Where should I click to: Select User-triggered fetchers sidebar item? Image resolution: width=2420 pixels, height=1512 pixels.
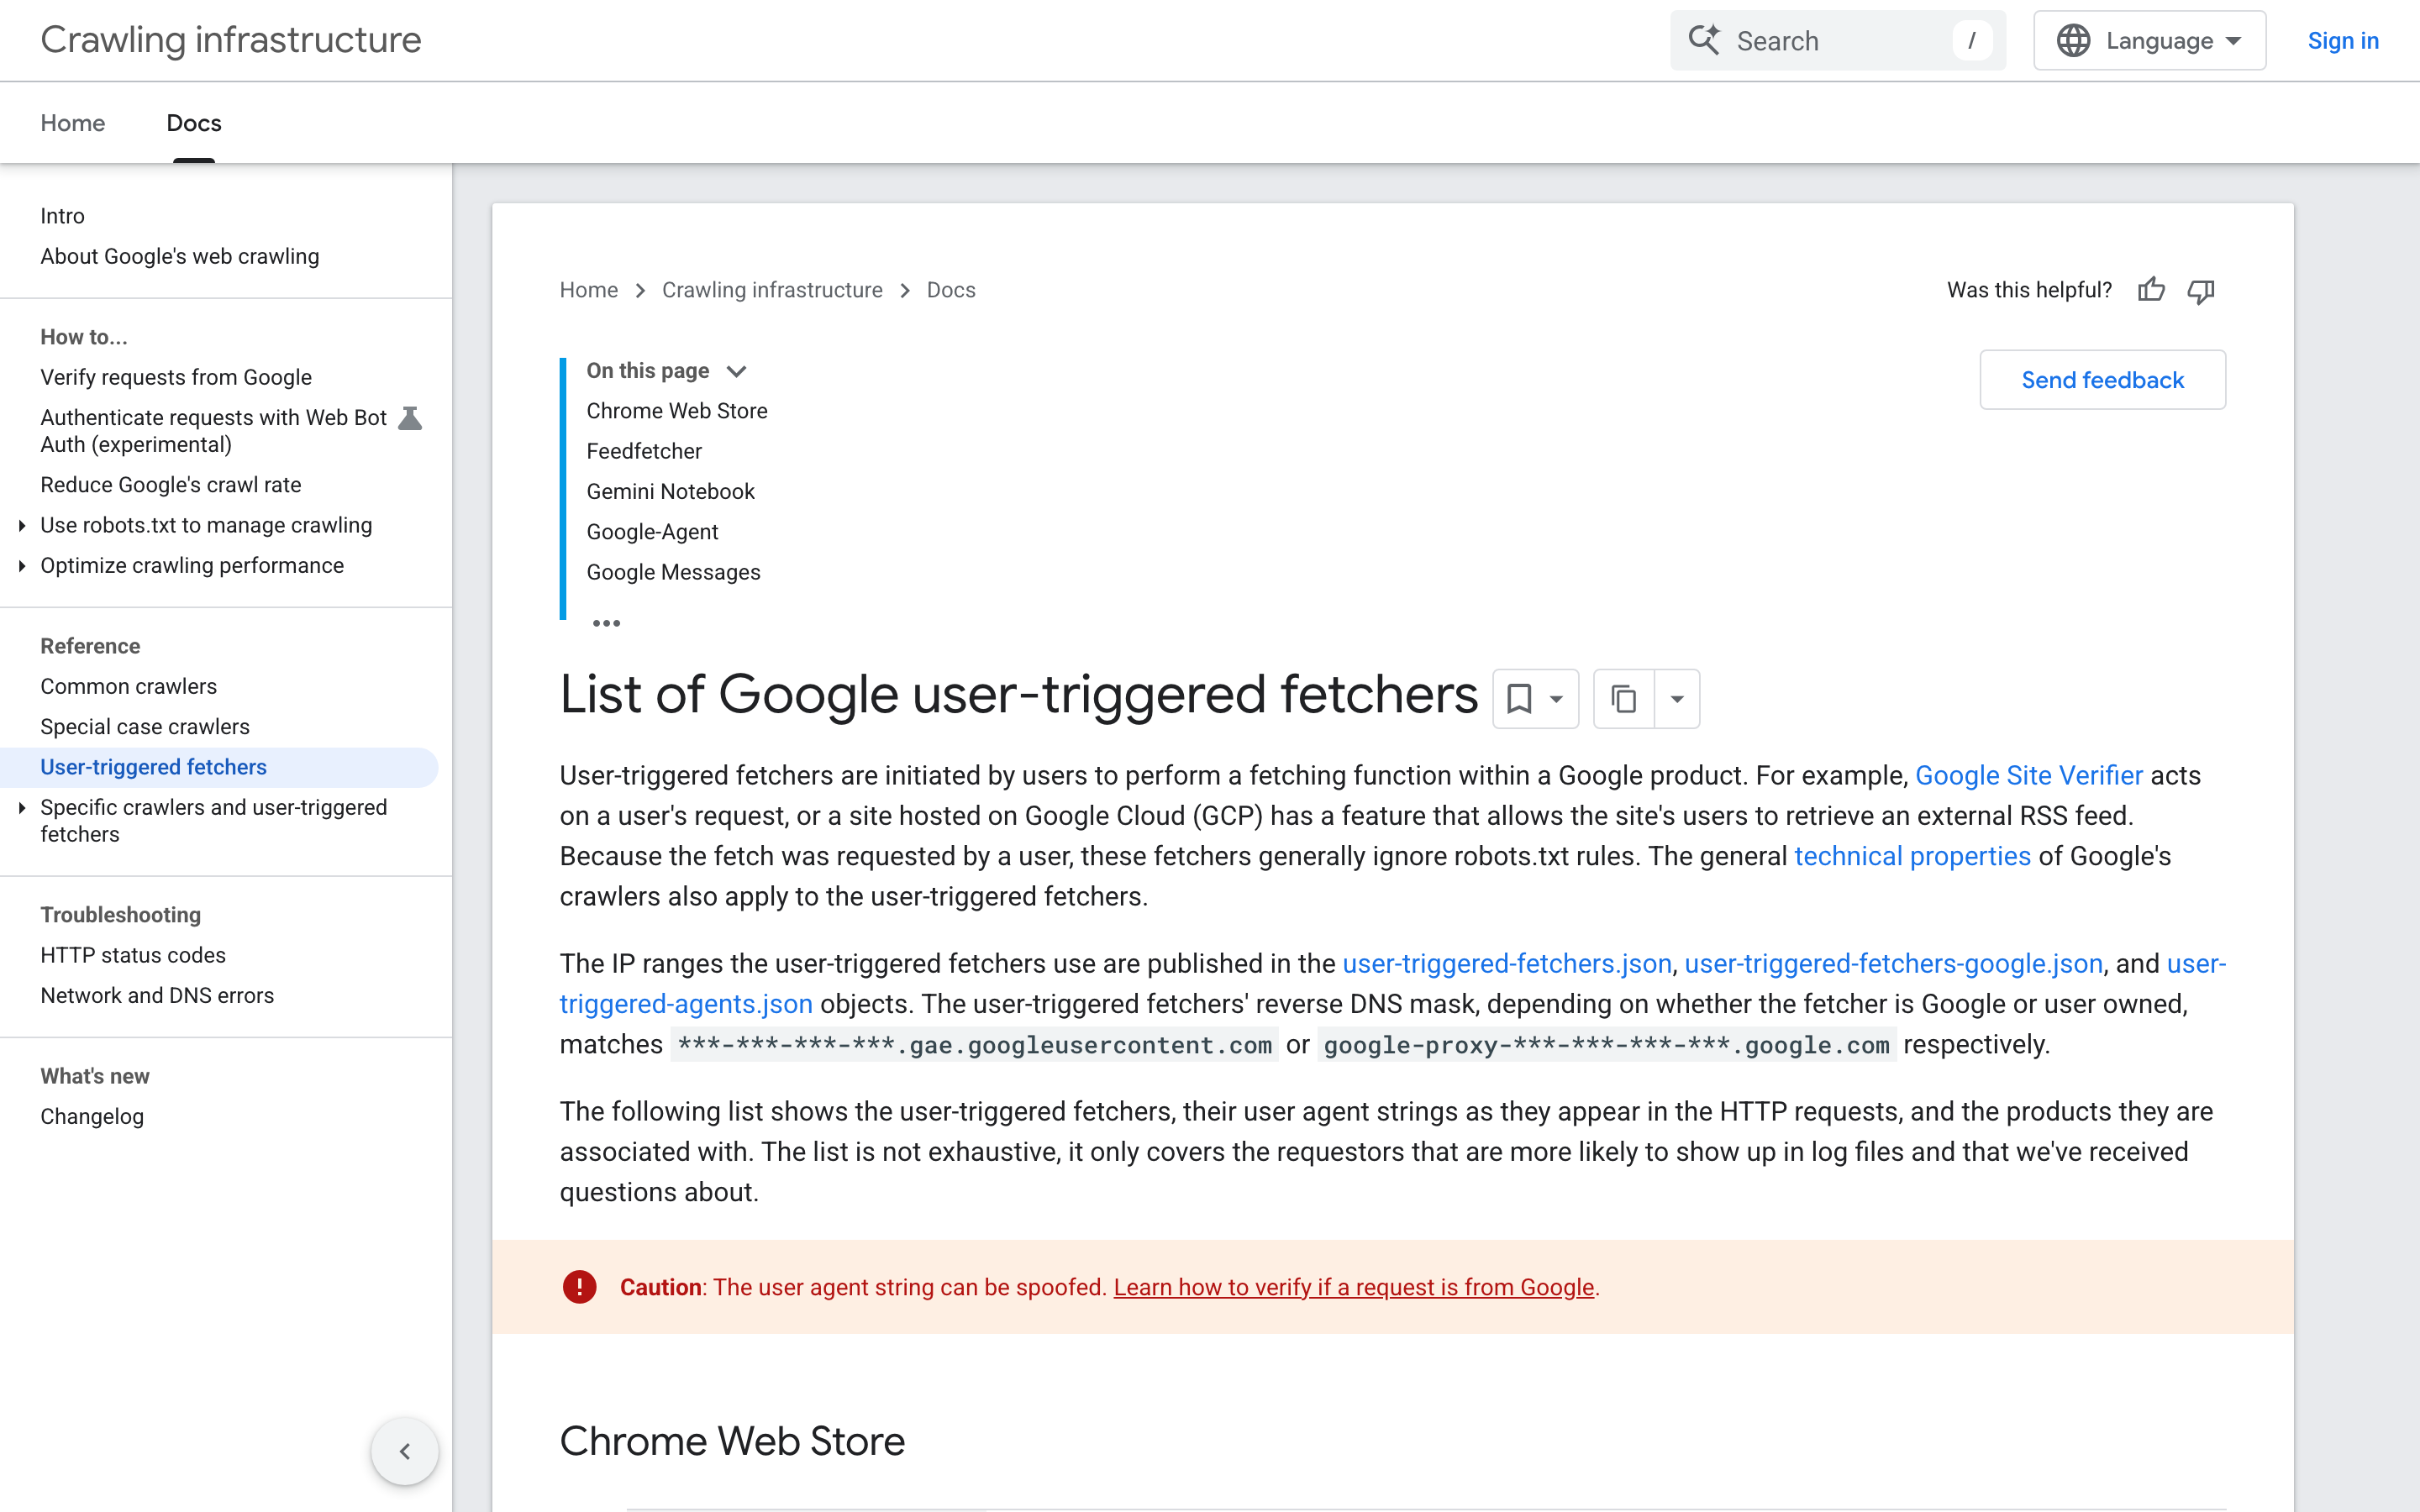pos(219,767)
